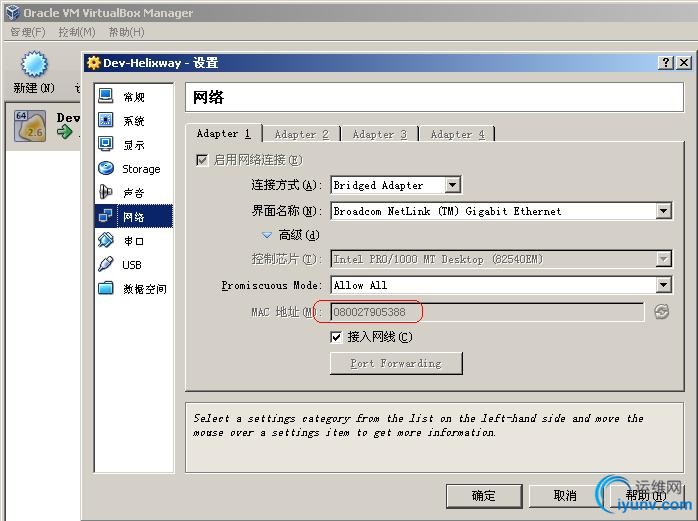Toggle 接入网线 cable connected checkbox
Viewport: 698px width, 521px height.
click(336, 337)
